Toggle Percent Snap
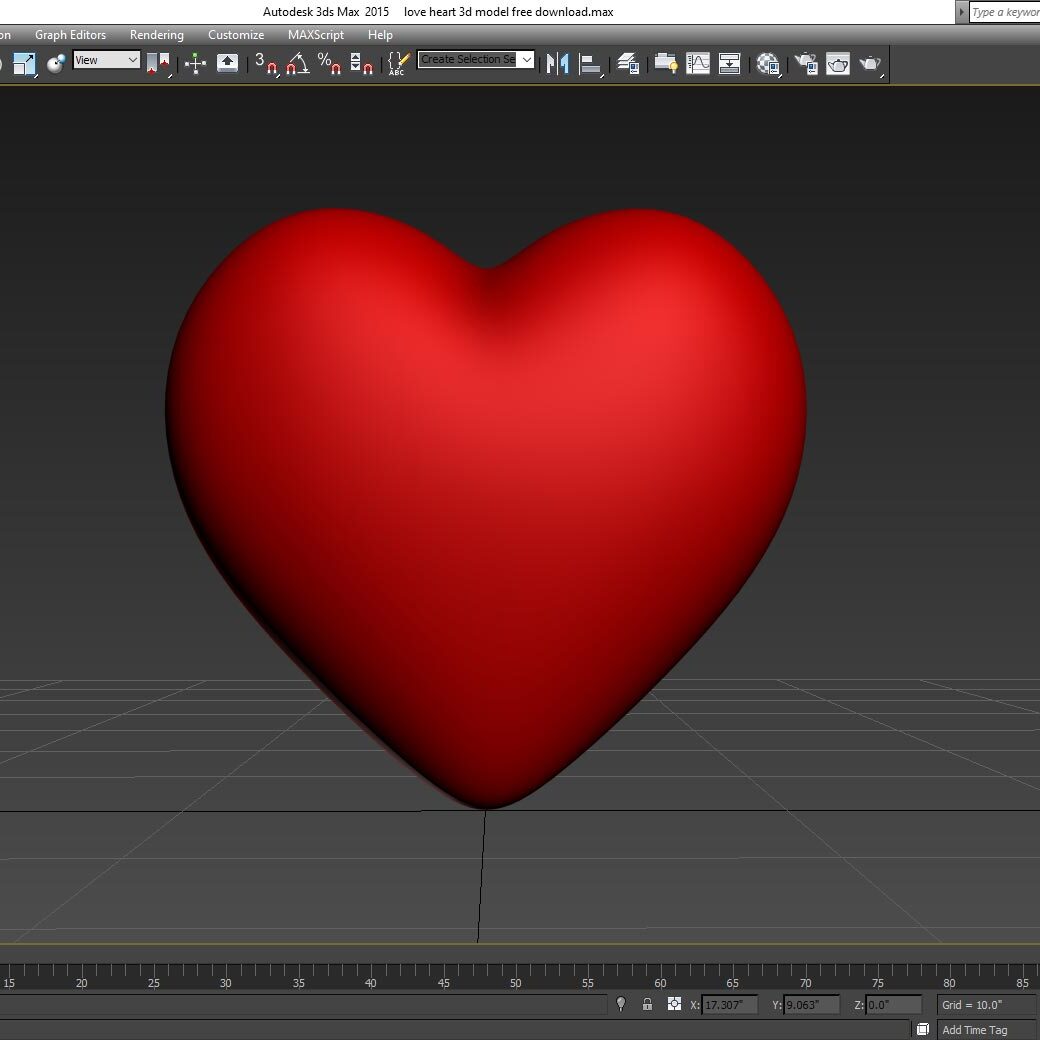 click(x=329, y=63)
